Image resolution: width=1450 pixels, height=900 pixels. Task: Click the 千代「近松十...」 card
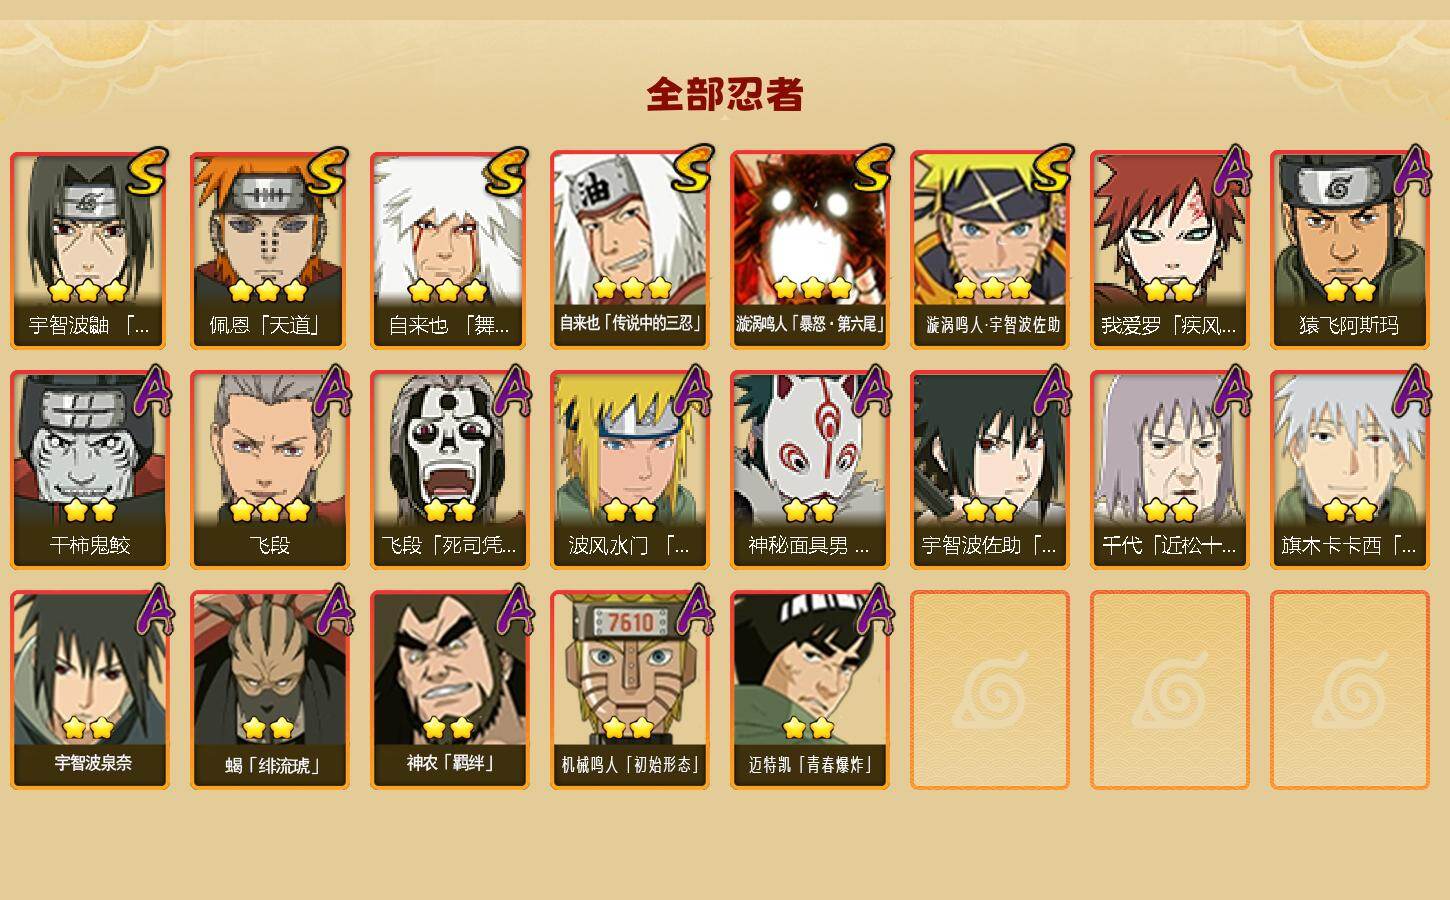1169,470
